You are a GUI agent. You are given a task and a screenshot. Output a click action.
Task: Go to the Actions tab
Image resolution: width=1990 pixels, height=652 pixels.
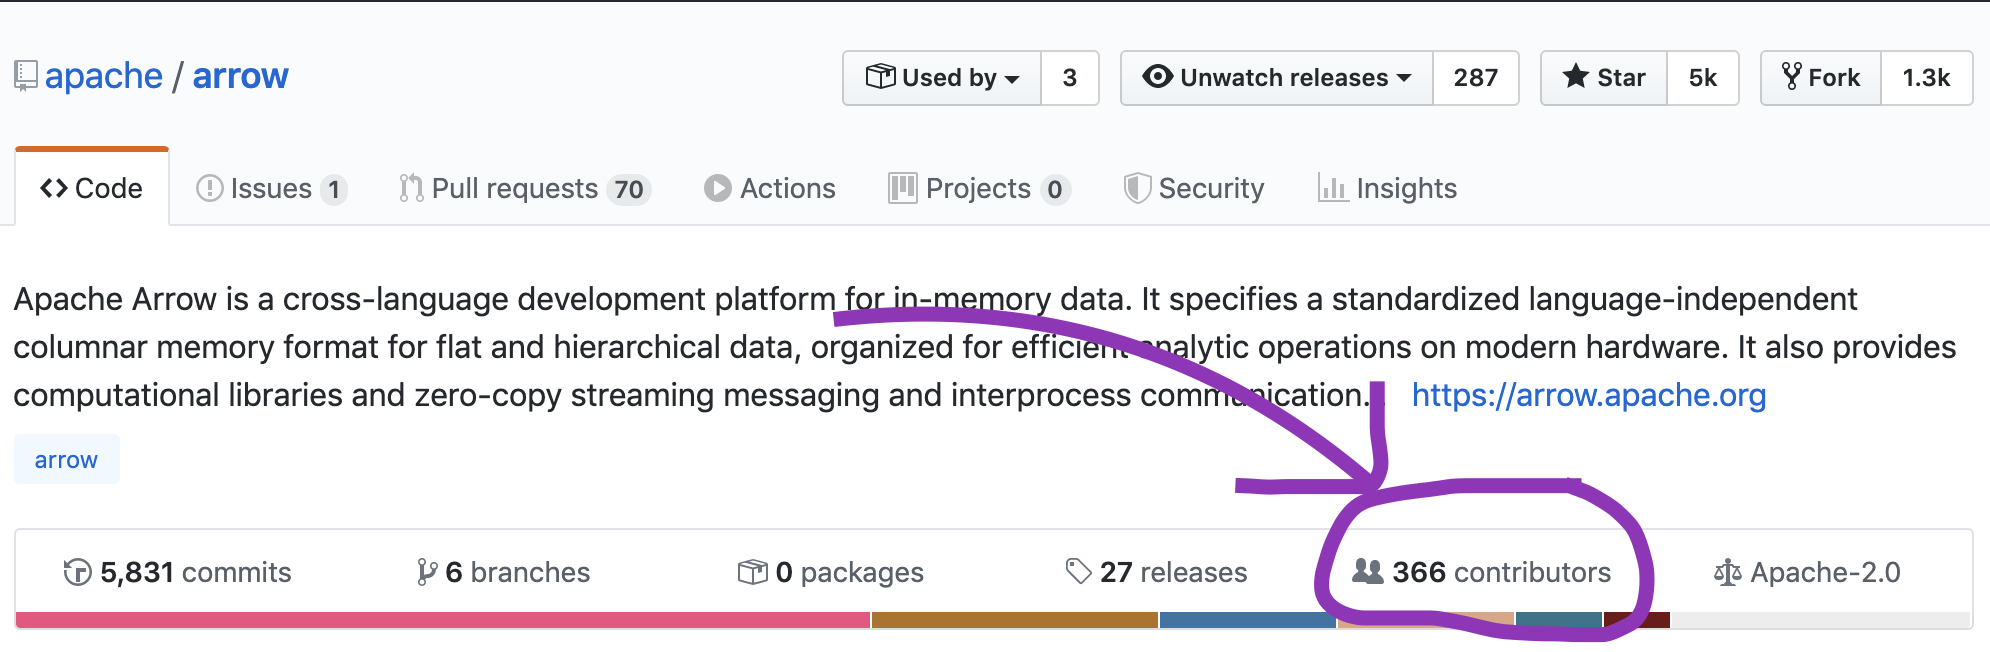point(770,188)
